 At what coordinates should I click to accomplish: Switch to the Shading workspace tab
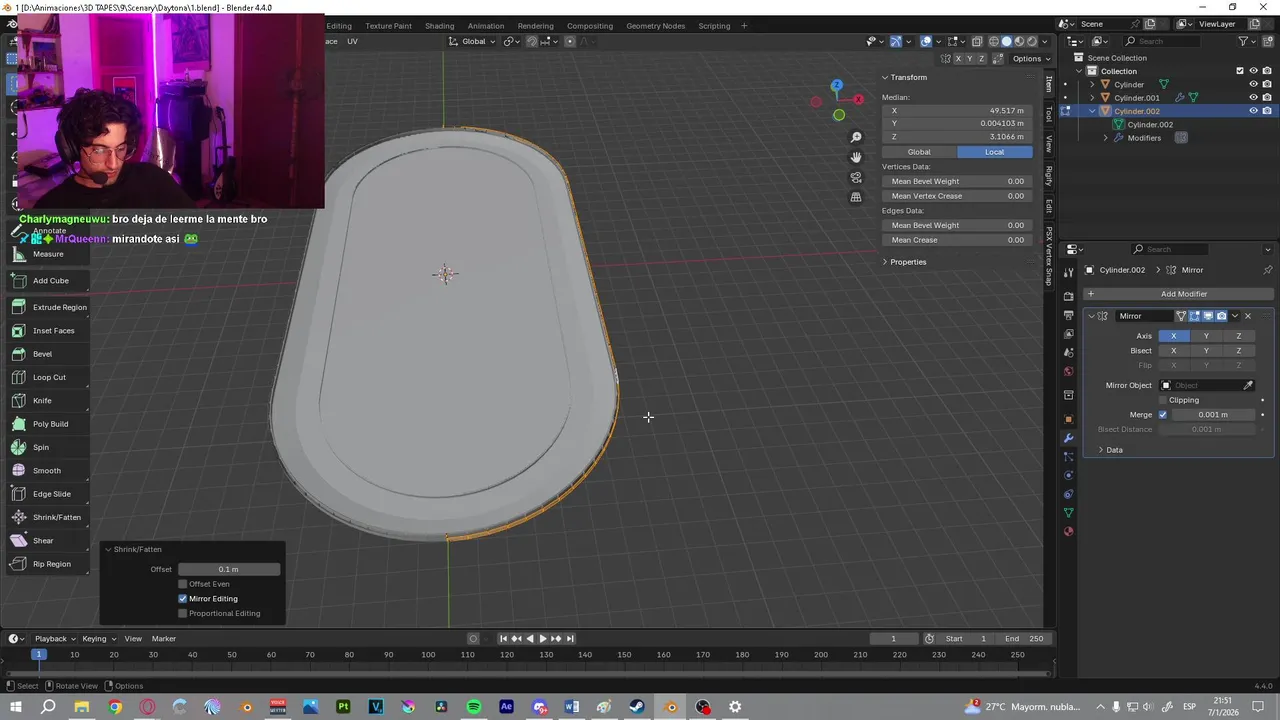(439, 26)
